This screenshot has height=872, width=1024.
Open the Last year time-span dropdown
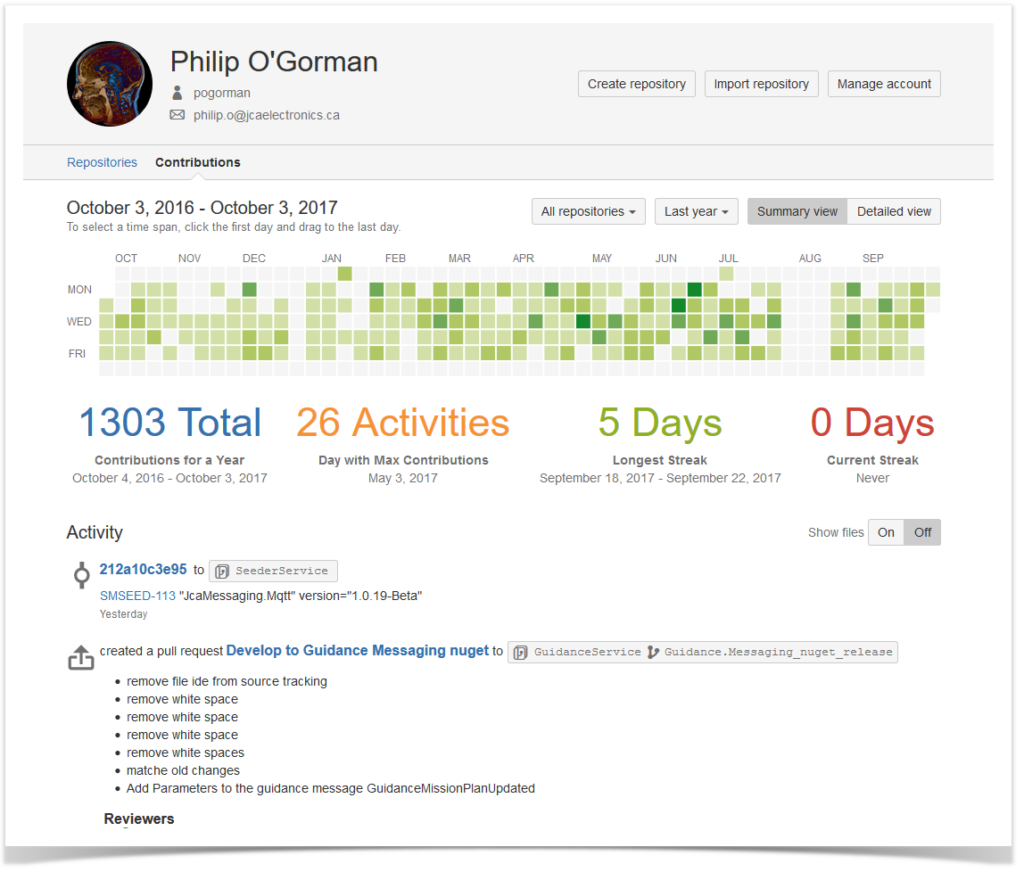[x=696, y=211]
